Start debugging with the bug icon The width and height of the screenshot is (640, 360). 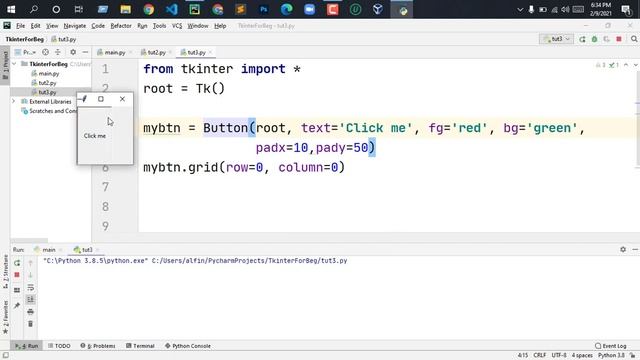point(594,39)
